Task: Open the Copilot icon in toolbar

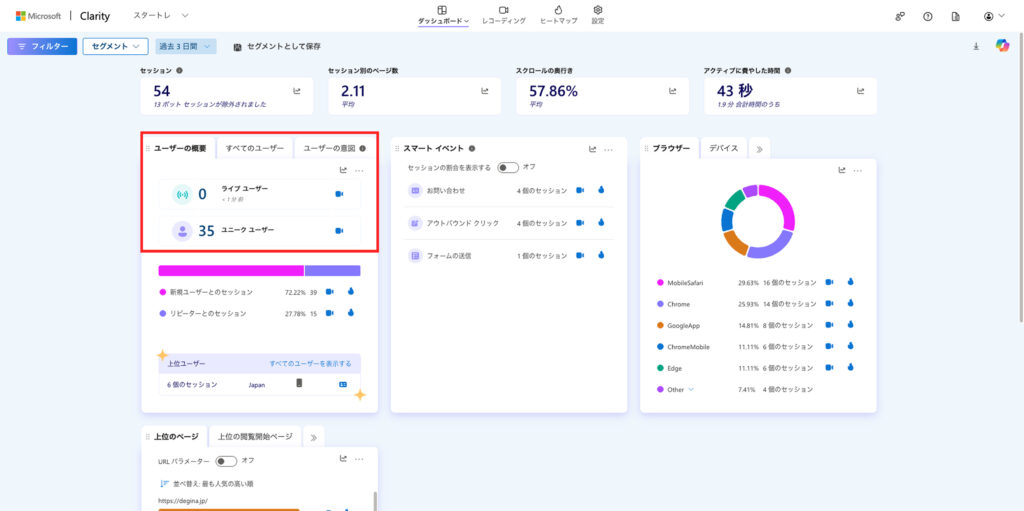Action: click(x=1002, y=46)
